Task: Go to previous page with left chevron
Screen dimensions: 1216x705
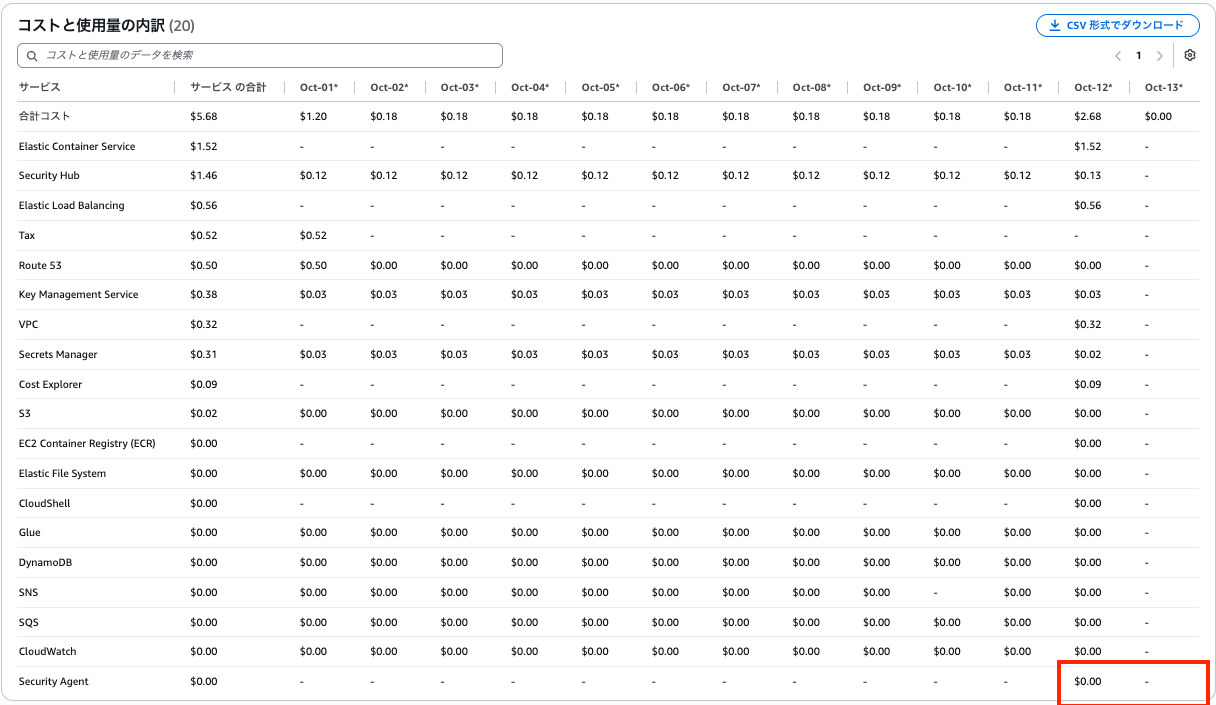Action: [1118, 56]
